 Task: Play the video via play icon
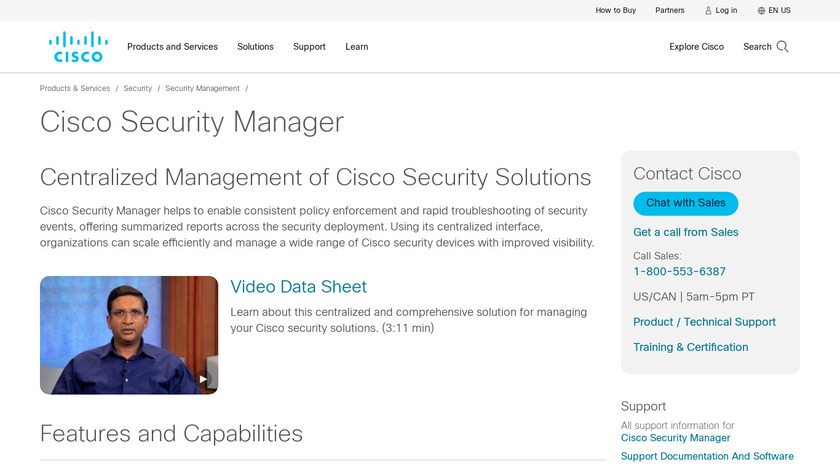[203, 379]
